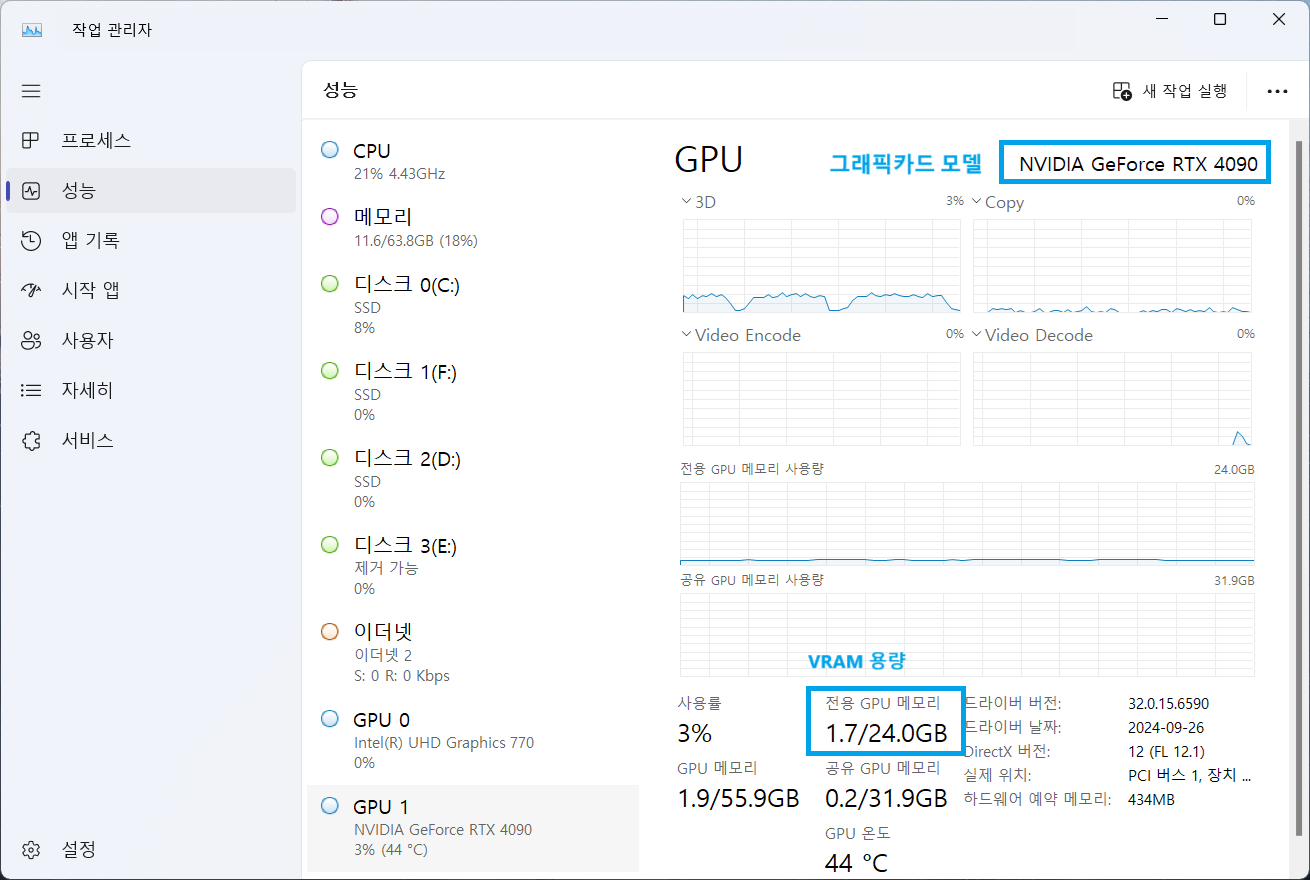Image resolution: width=1310 pixels, height=880 pixels.
Task: Open the 서비스 page
Action: [x=151, y=440]
